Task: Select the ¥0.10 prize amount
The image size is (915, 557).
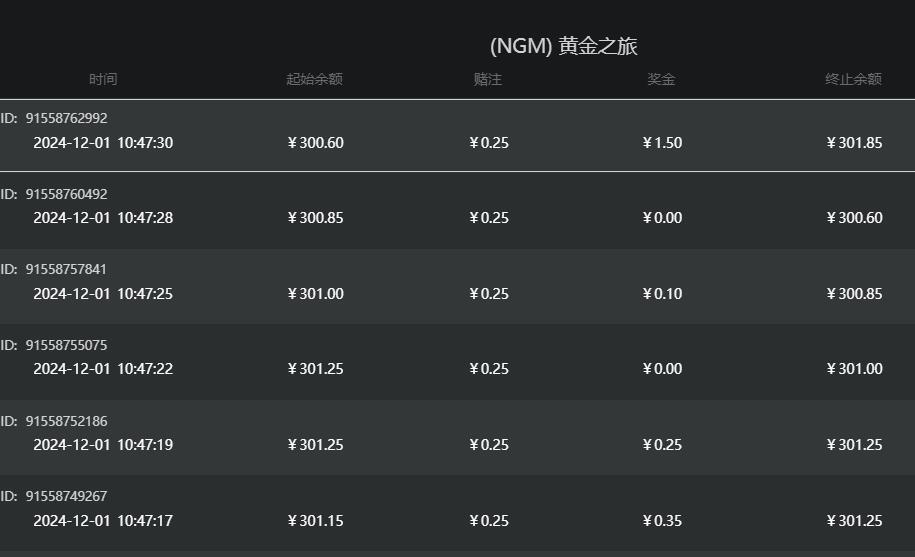Action: coord(662,294)
